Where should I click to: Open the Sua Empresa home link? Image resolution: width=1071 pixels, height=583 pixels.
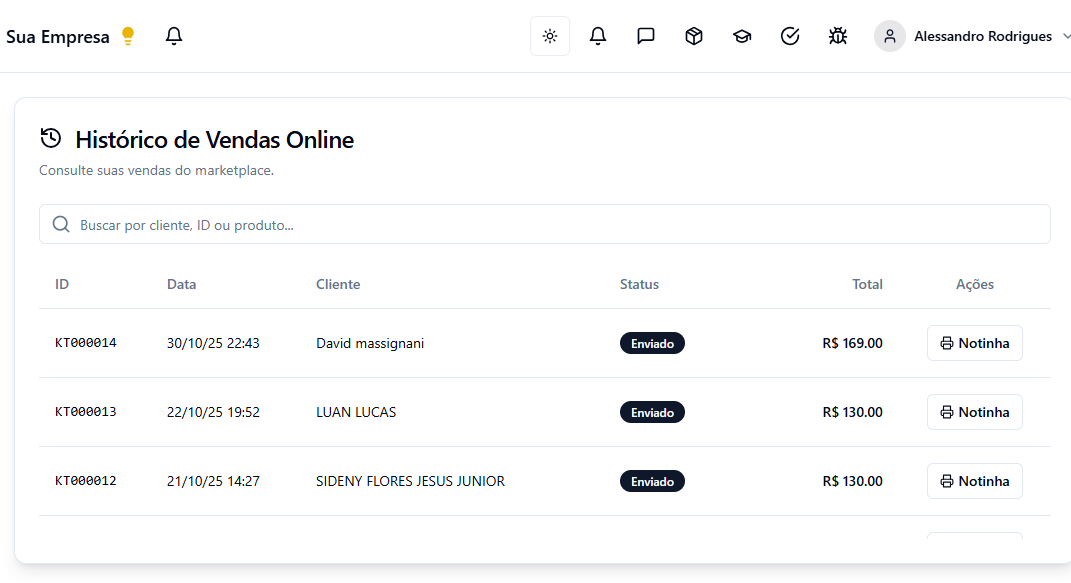[x=57, y=35]
